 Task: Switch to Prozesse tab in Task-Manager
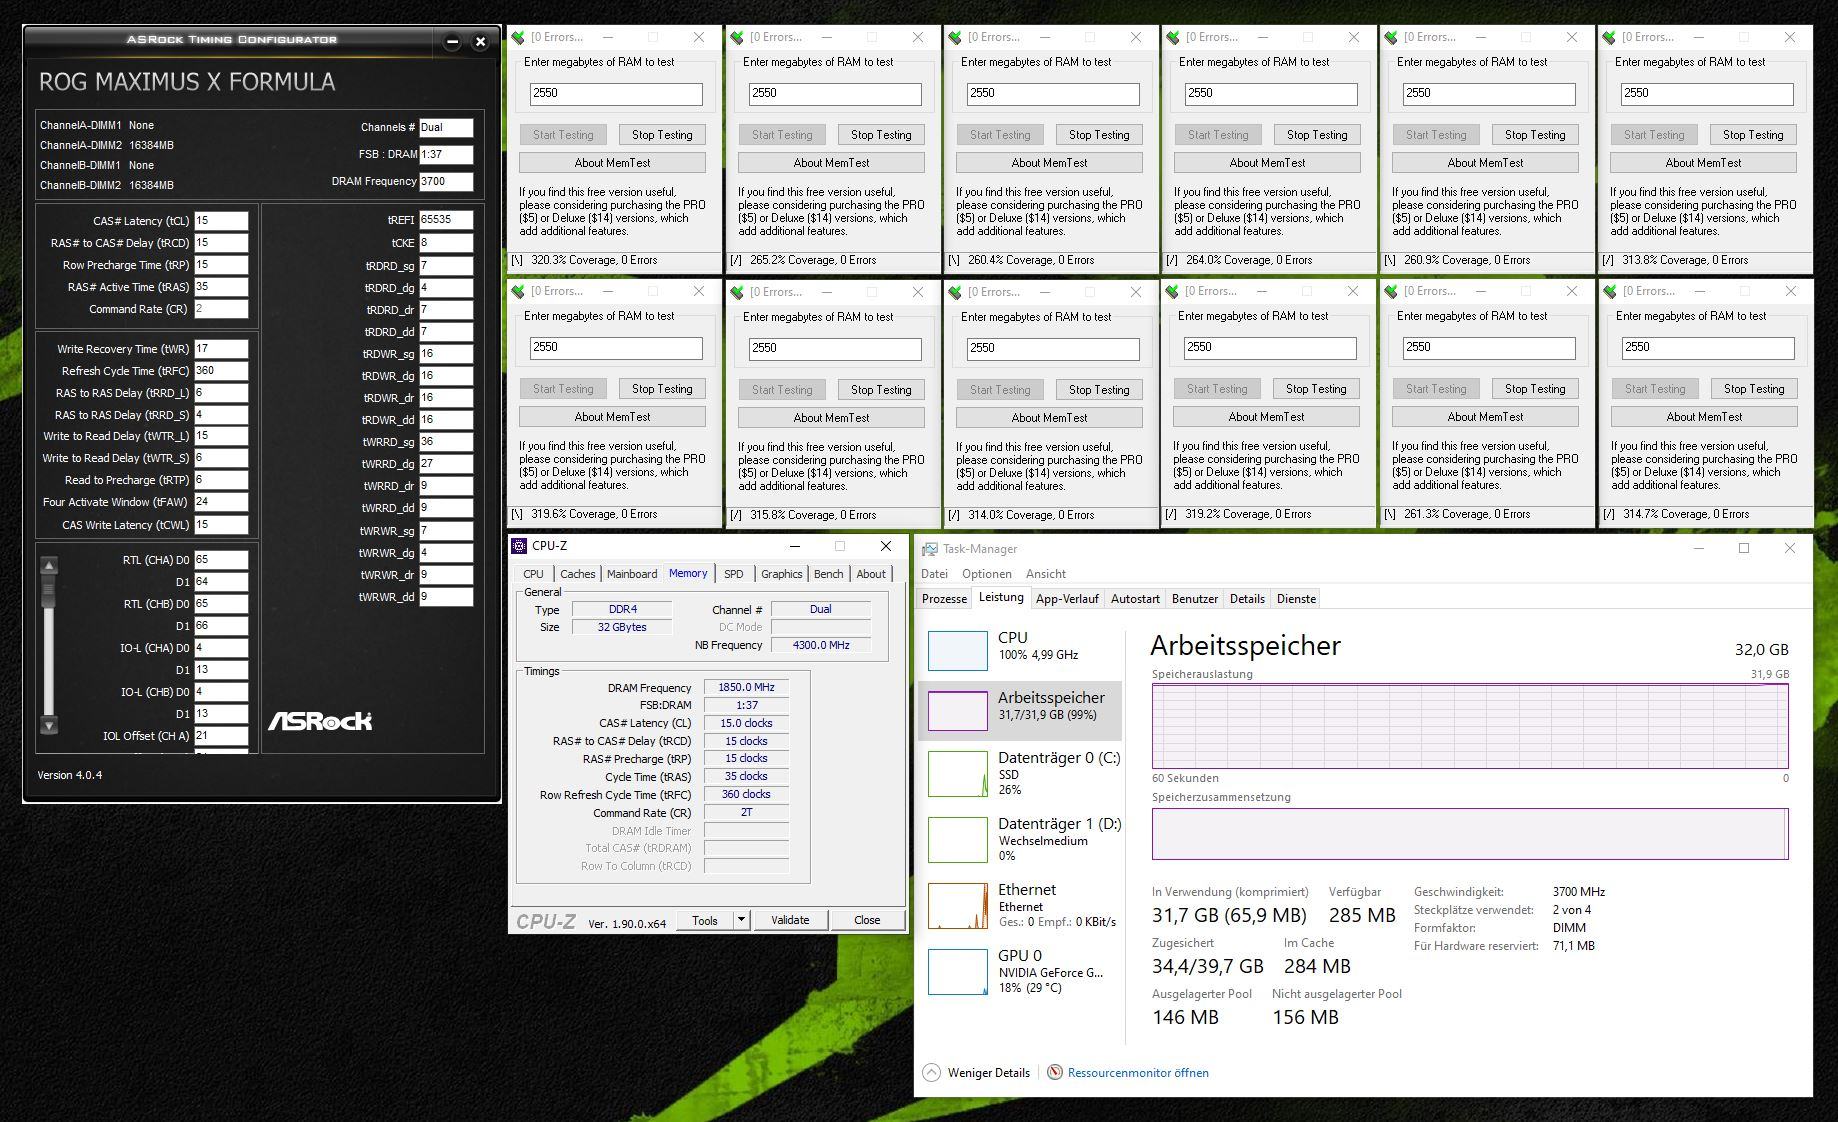[944, 599]
